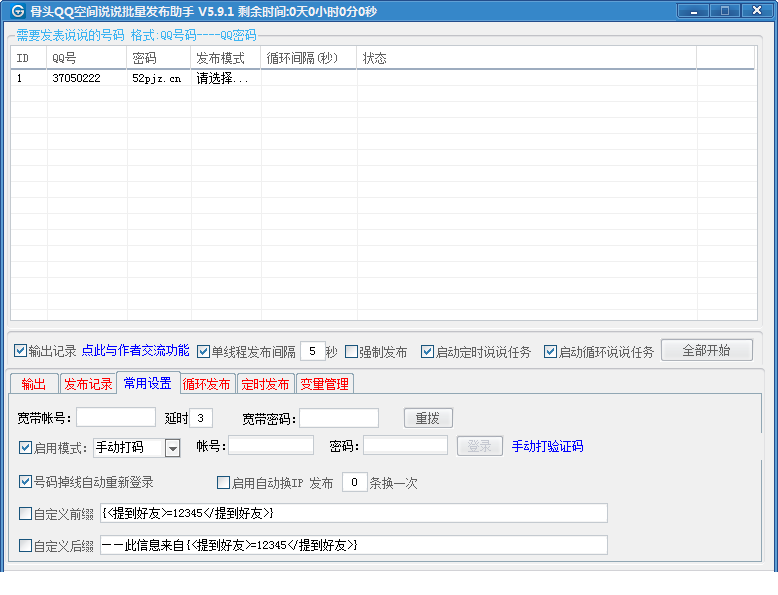Toggle 号码掉线自动重新登录 checkbox
The width and height of the screenshot is (778, 595).
tap(25, 481)
